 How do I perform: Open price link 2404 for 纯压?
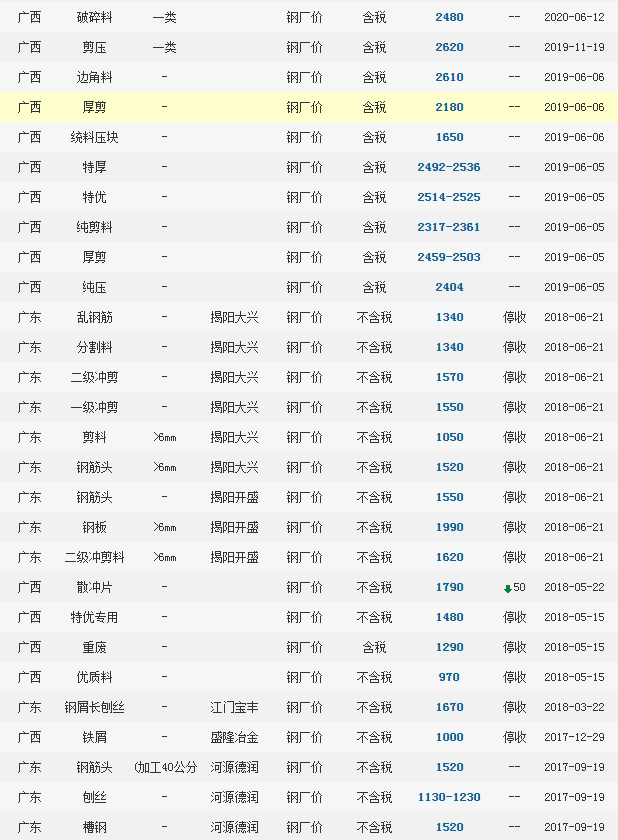tap(449, 287)
